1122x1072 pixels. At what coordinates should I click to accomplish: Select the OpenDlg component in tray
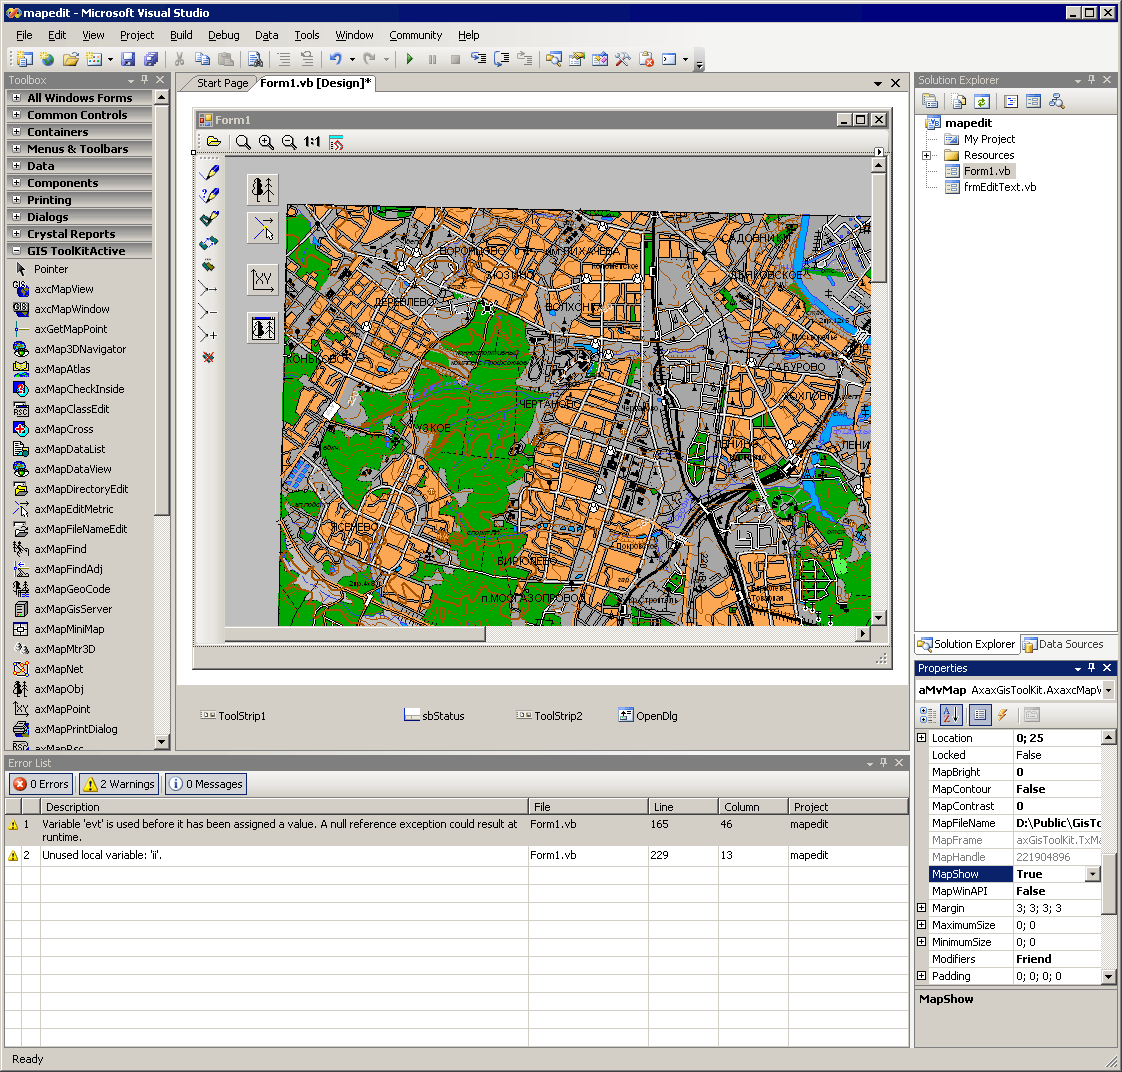(648, 716)
